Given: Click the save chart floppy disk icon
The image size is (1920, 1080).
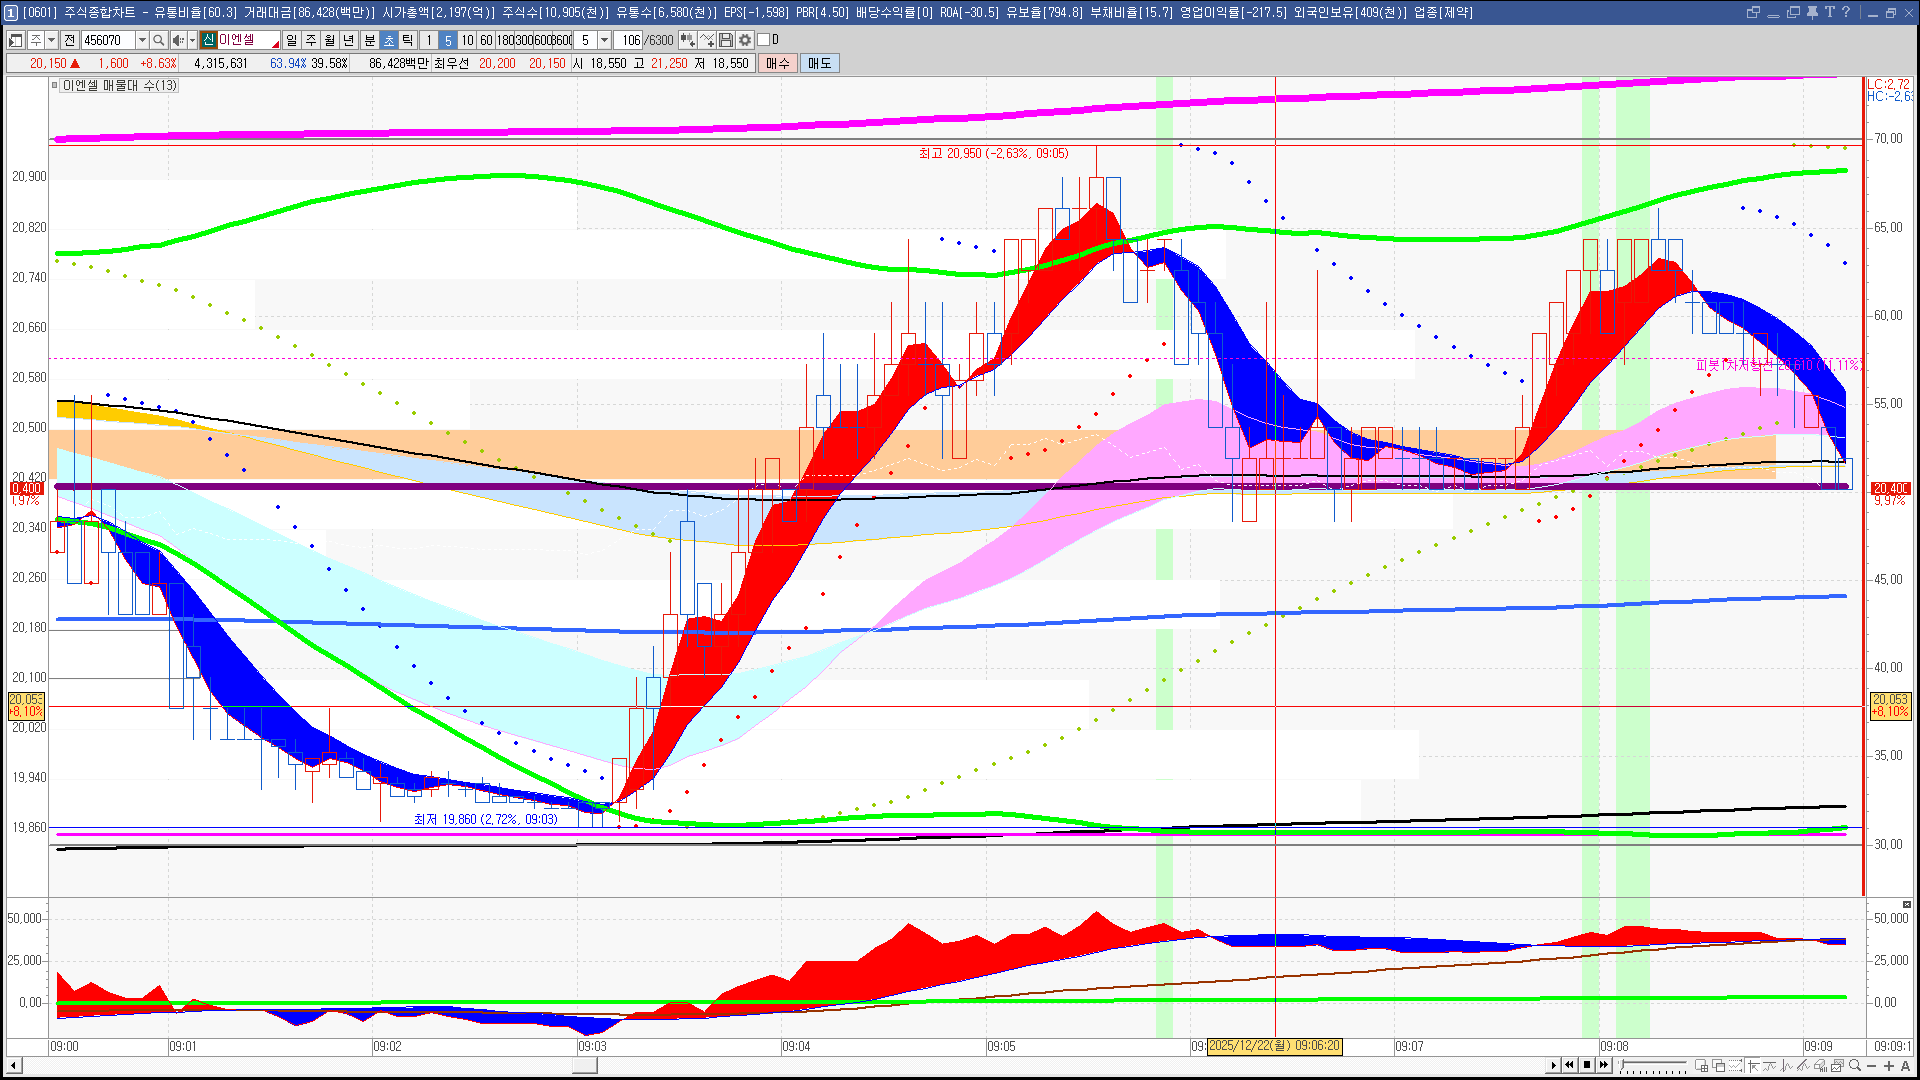Looking at the screenshot, I should [x=727, y=40].
